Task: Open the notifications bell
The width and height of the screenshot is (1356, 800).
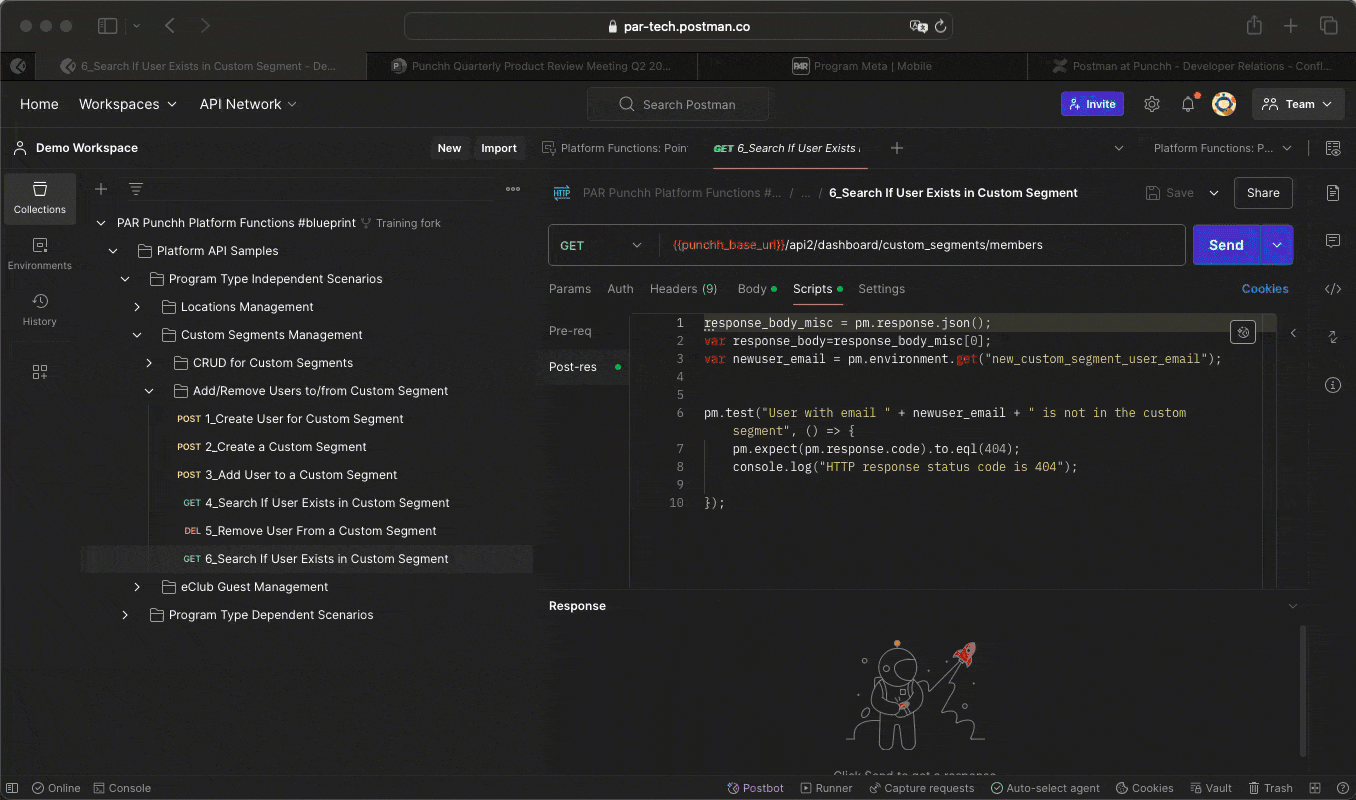Action: click(1188, 104)
